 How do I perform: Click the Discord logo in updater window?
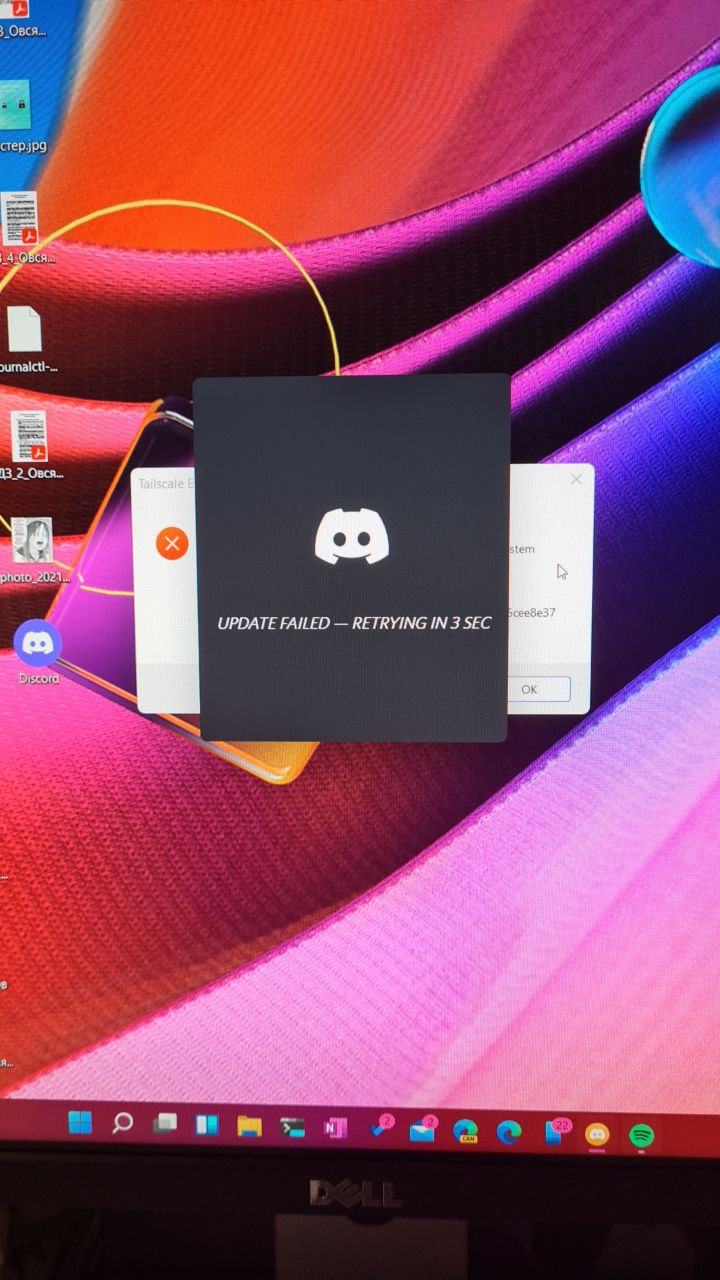point(352,536)
